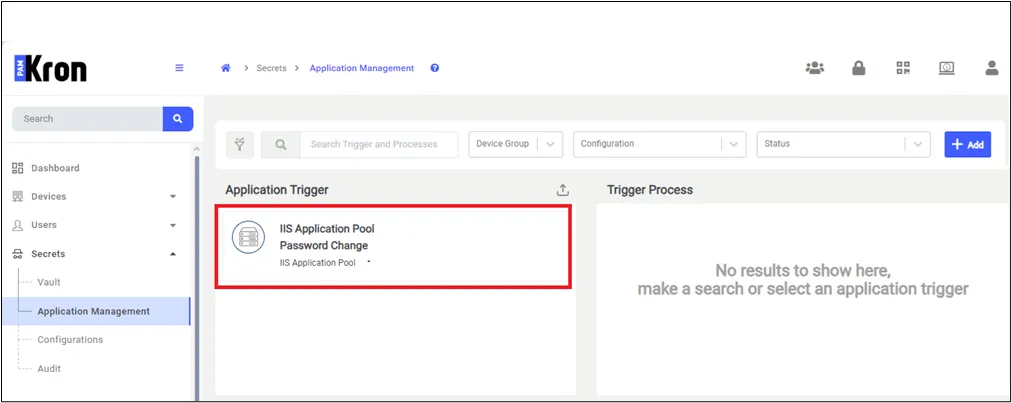This screenshot has height=403, width=1012.
Task: Click the filter funnel icon
Action: point(240,145)
